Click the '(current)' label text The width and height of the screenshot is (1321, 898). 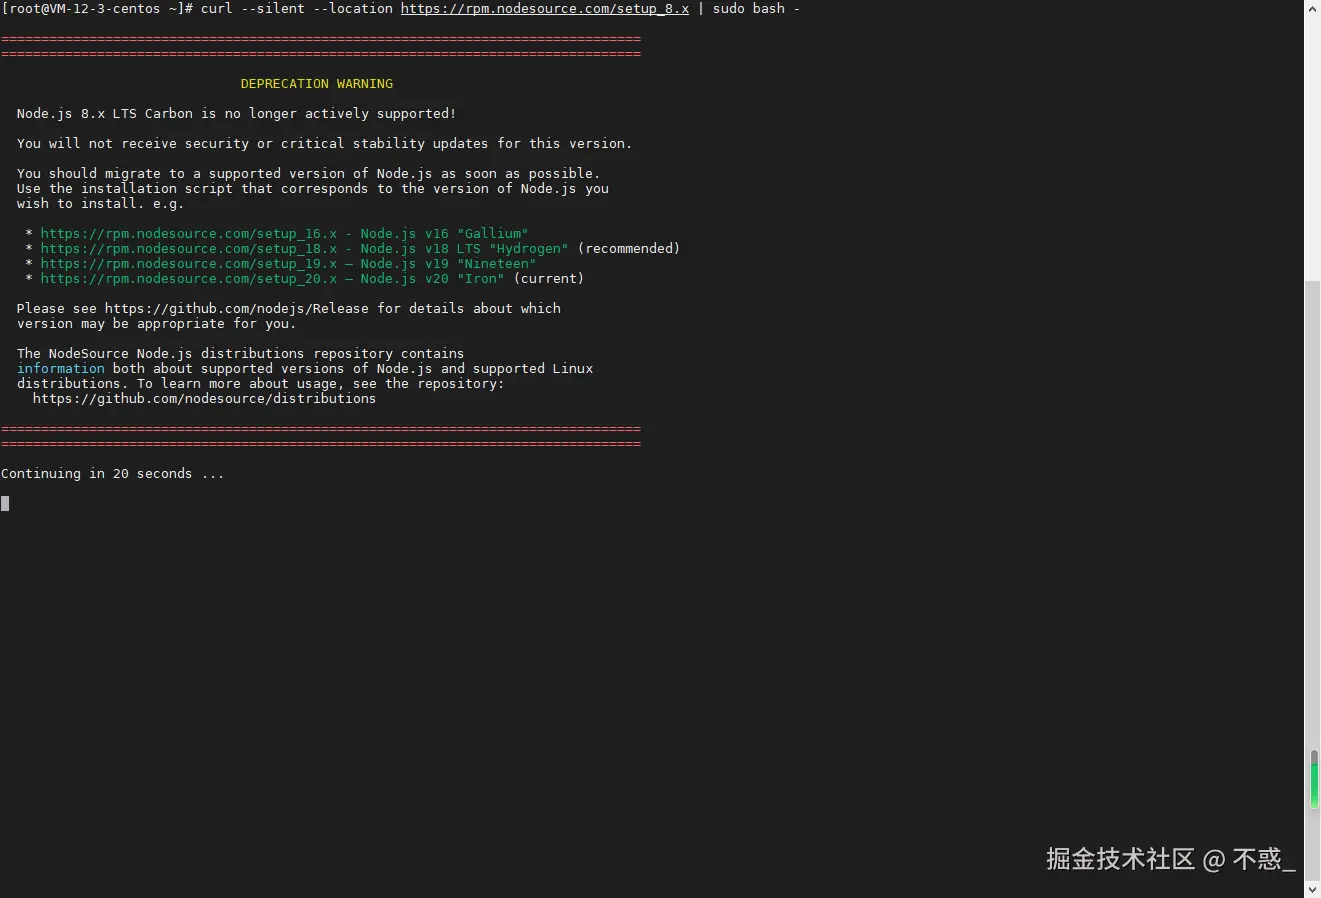coord(549,278)
